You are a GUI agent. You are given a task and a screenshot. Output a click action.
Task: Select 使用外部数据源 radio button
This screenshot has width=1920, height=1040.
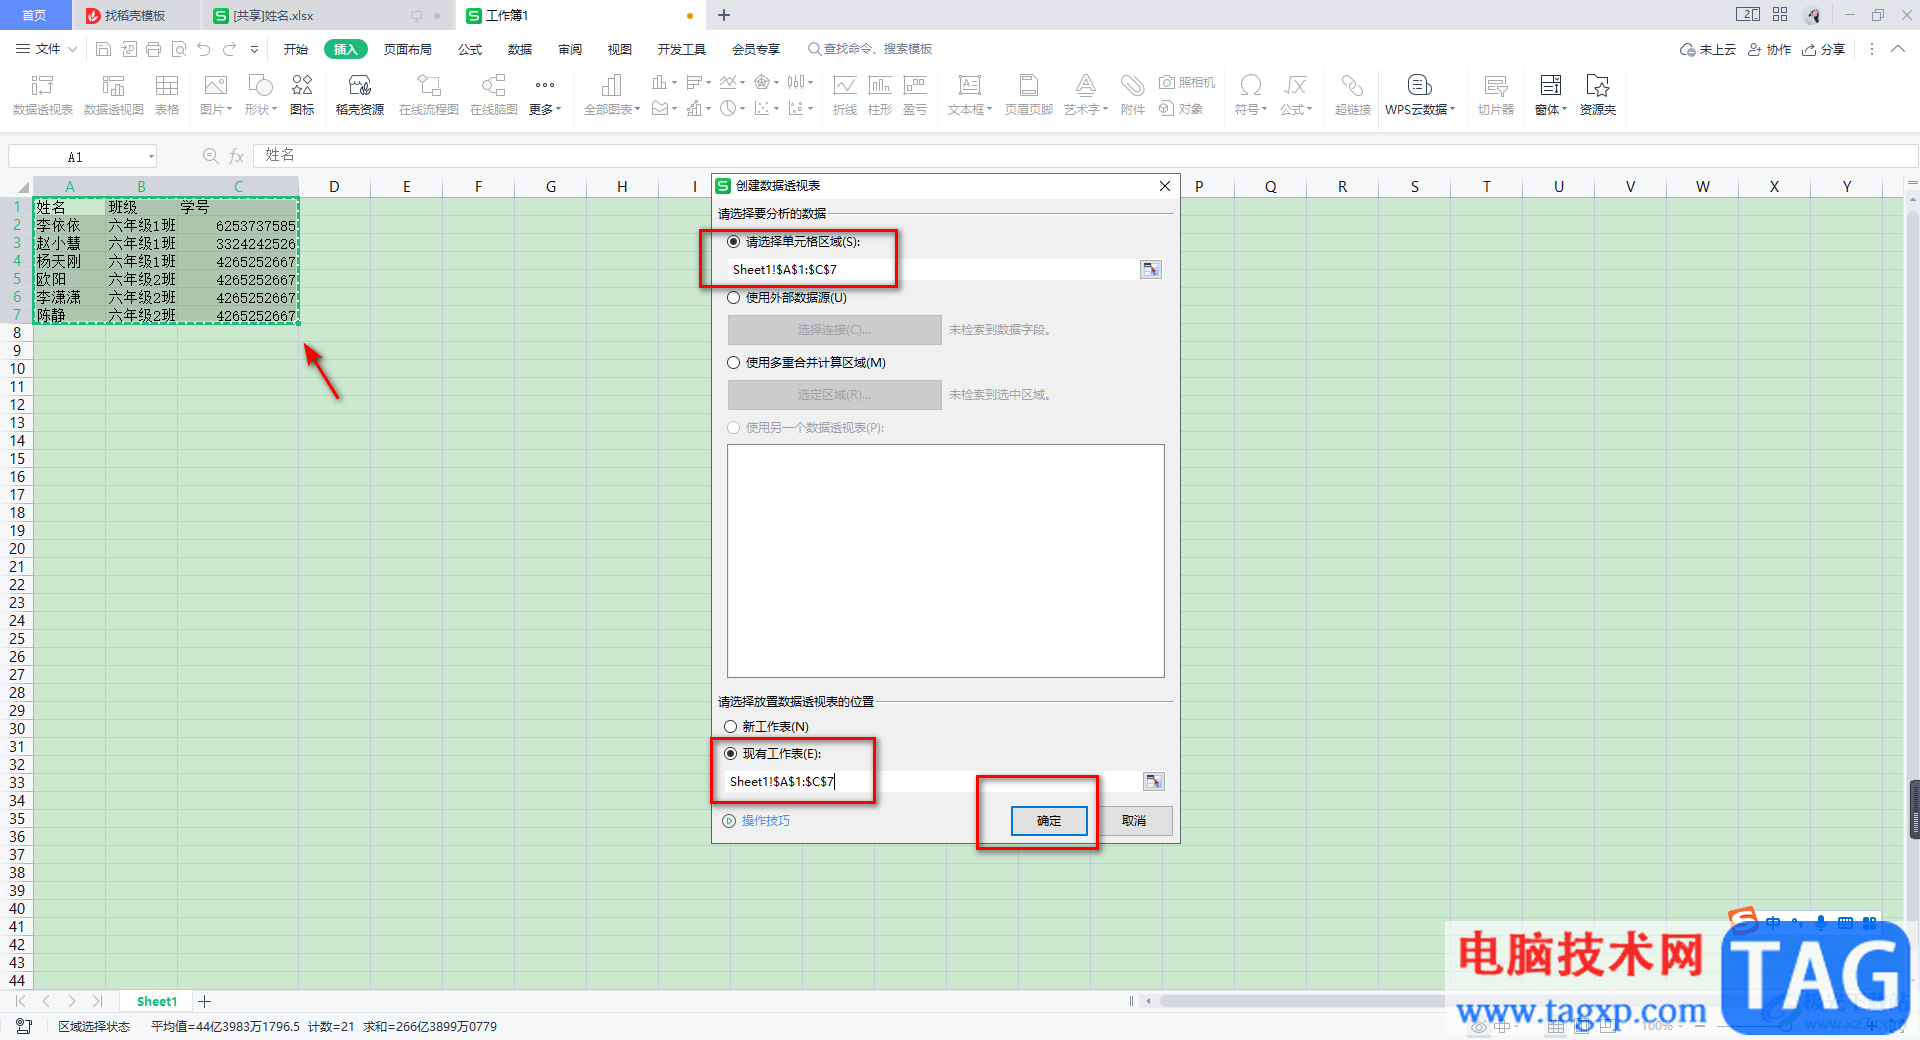tap(734, 297)
